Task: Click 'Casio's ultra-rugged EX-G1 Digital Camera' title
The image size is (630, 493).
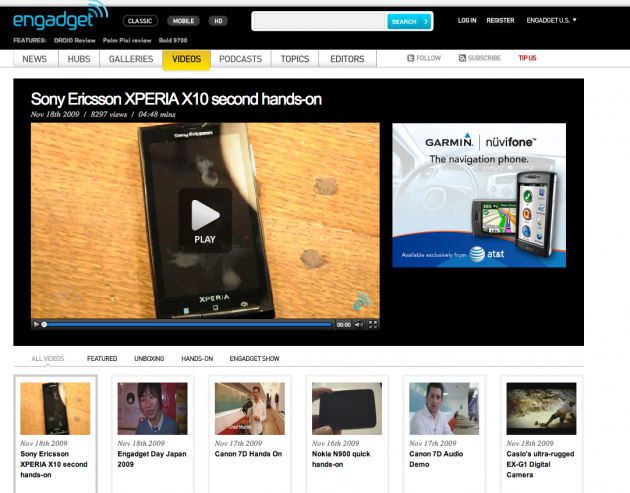Action: pos(540,464)
